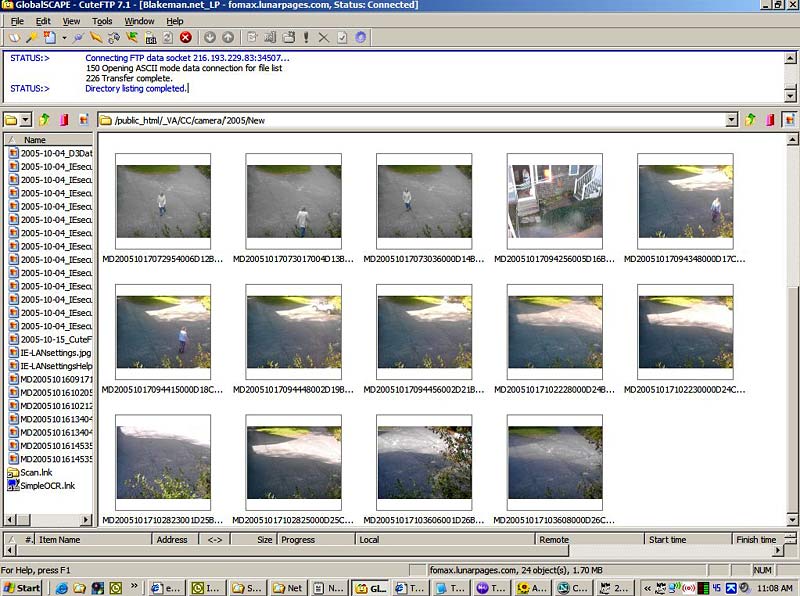Click the Execute exclamation mark icon

(x=306, y=37)
